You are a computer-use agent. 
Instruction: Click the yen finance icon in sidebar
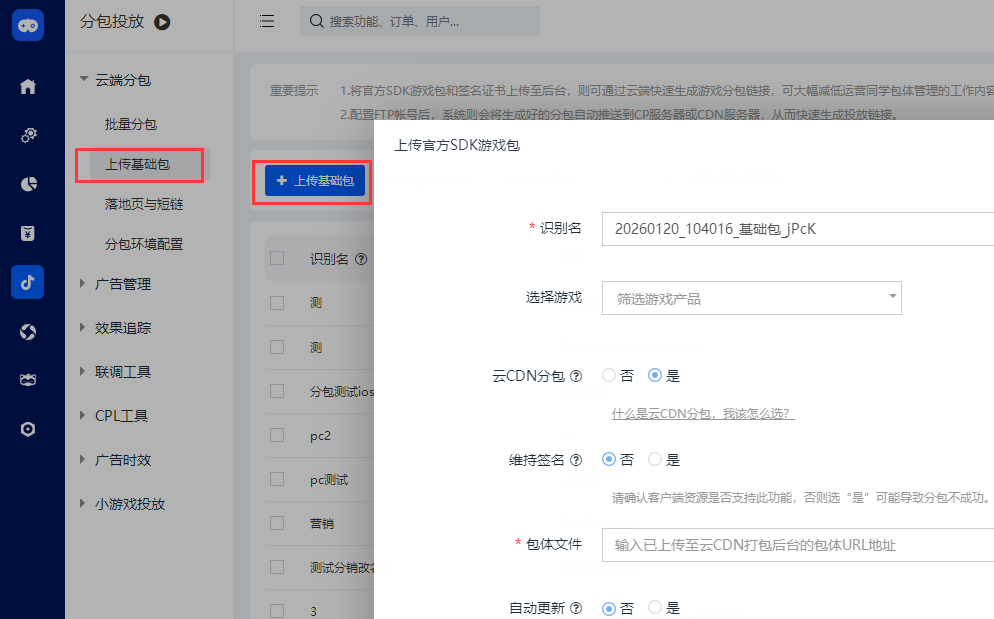28,233
